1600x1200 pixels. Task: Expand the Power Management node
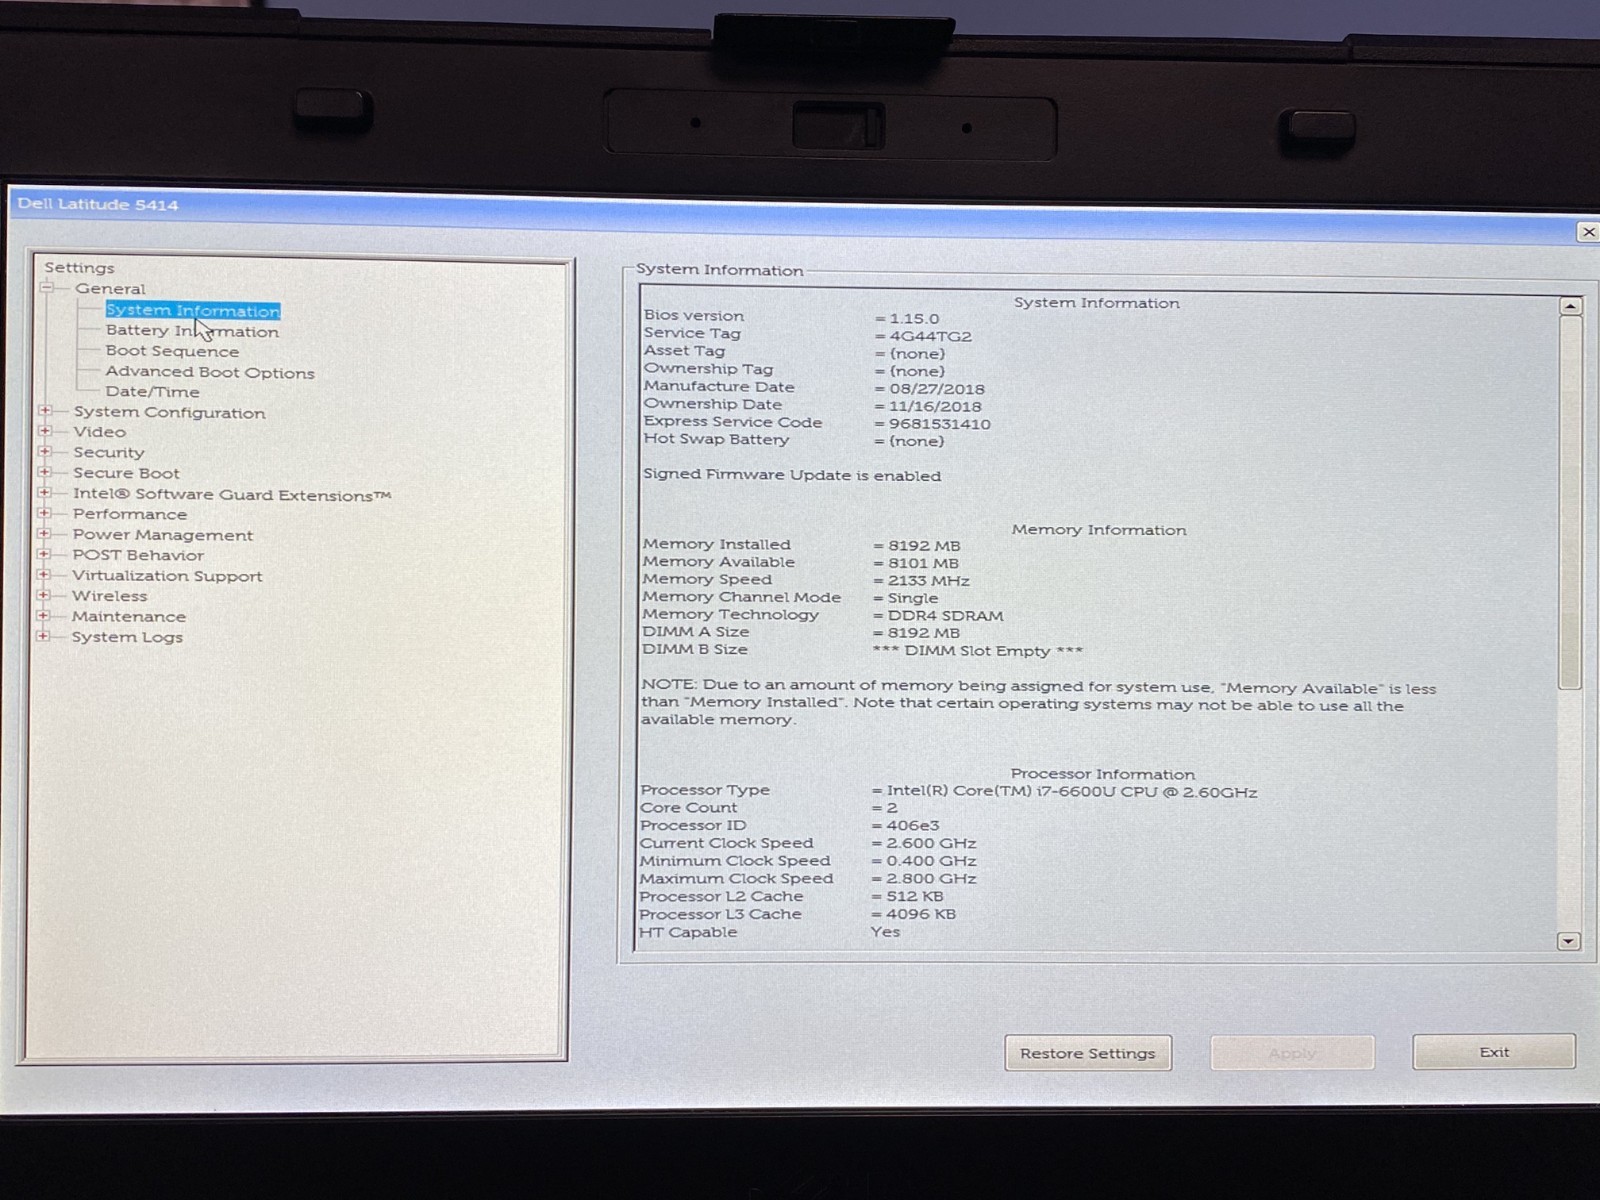[x=44, y=534]
